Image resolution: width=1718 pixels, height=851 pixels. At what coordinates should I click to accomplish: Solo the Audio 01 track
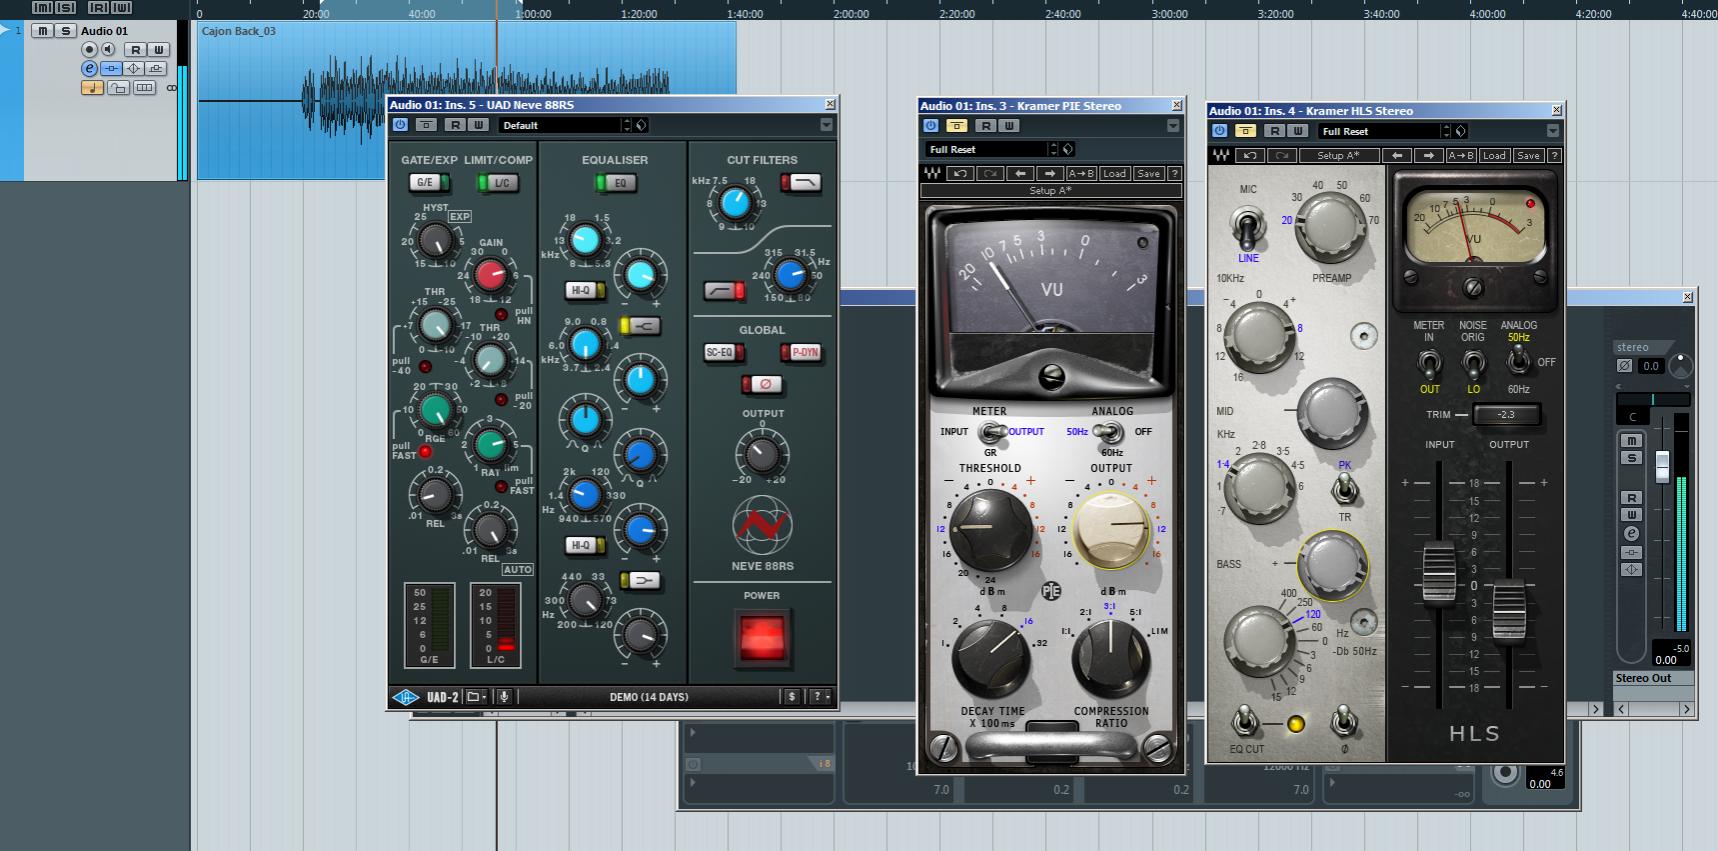click(66, 31)
